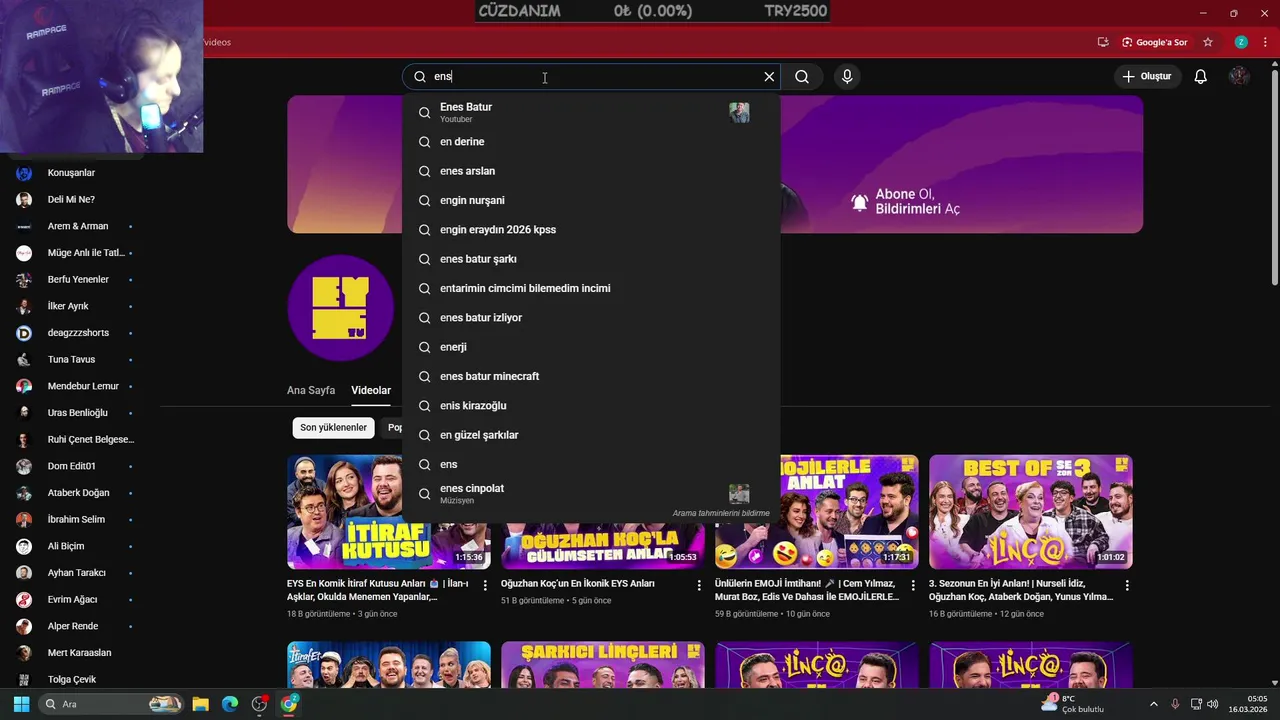Switch to the Ana Sayfa channel tab
This screenshot has width=1280, height=720.
311,390
